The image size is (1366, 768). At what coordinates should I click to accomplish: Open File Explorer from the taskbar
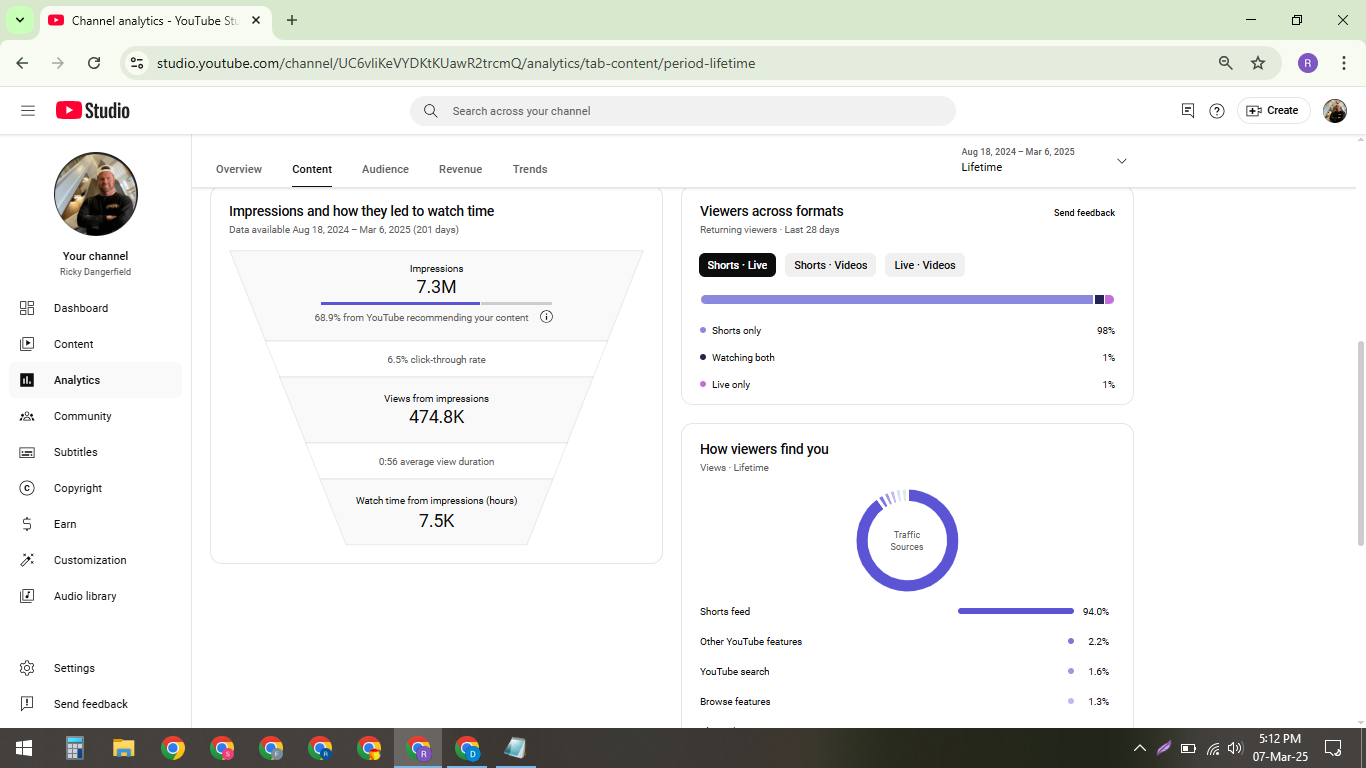click(x=124, y=748)
